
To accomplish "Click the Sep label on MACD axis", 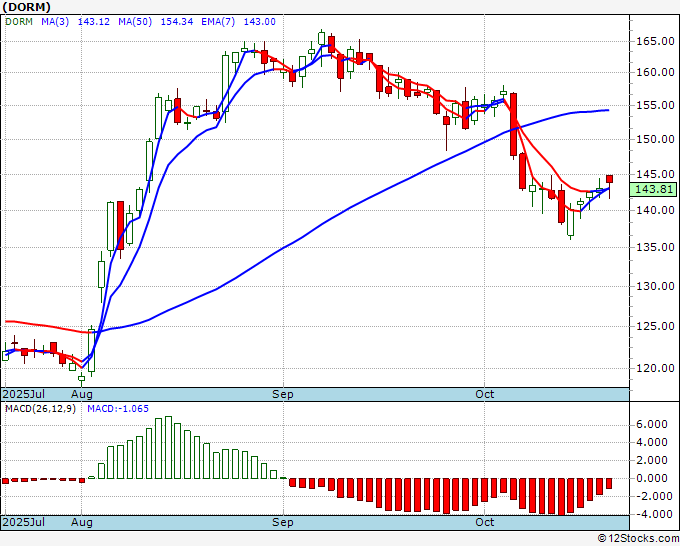I will [283, 522].
